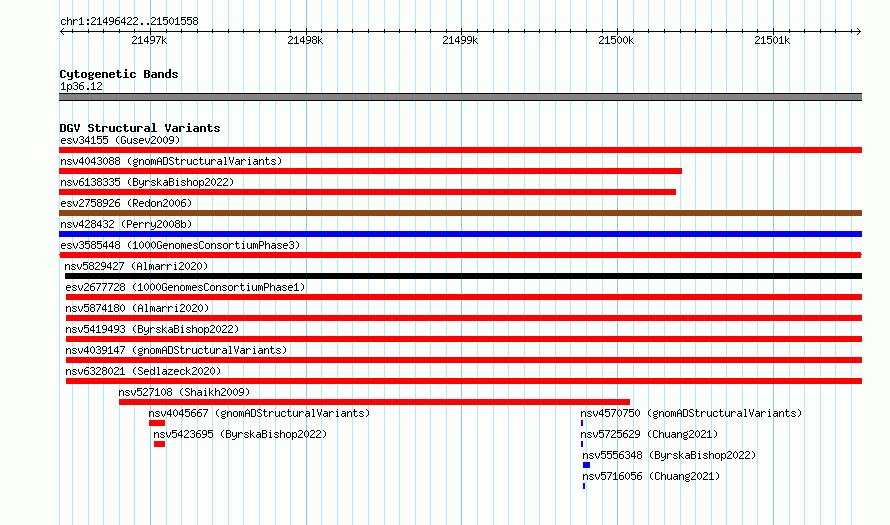Click nsv5829427 (Almarri2020) label
Image resolution: width=890 pixels, height=525 pixels.
pos(136,266)
